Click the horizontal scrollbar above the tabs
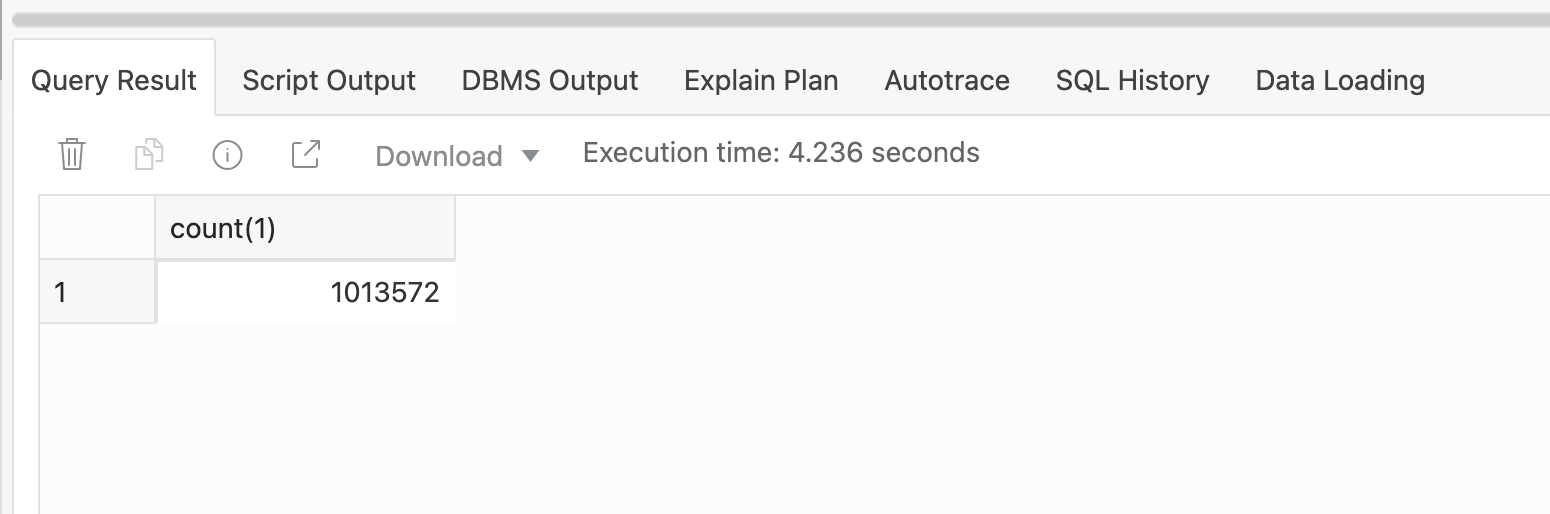This screenshot has height=514, width=1550. click(x=775, y=19)
